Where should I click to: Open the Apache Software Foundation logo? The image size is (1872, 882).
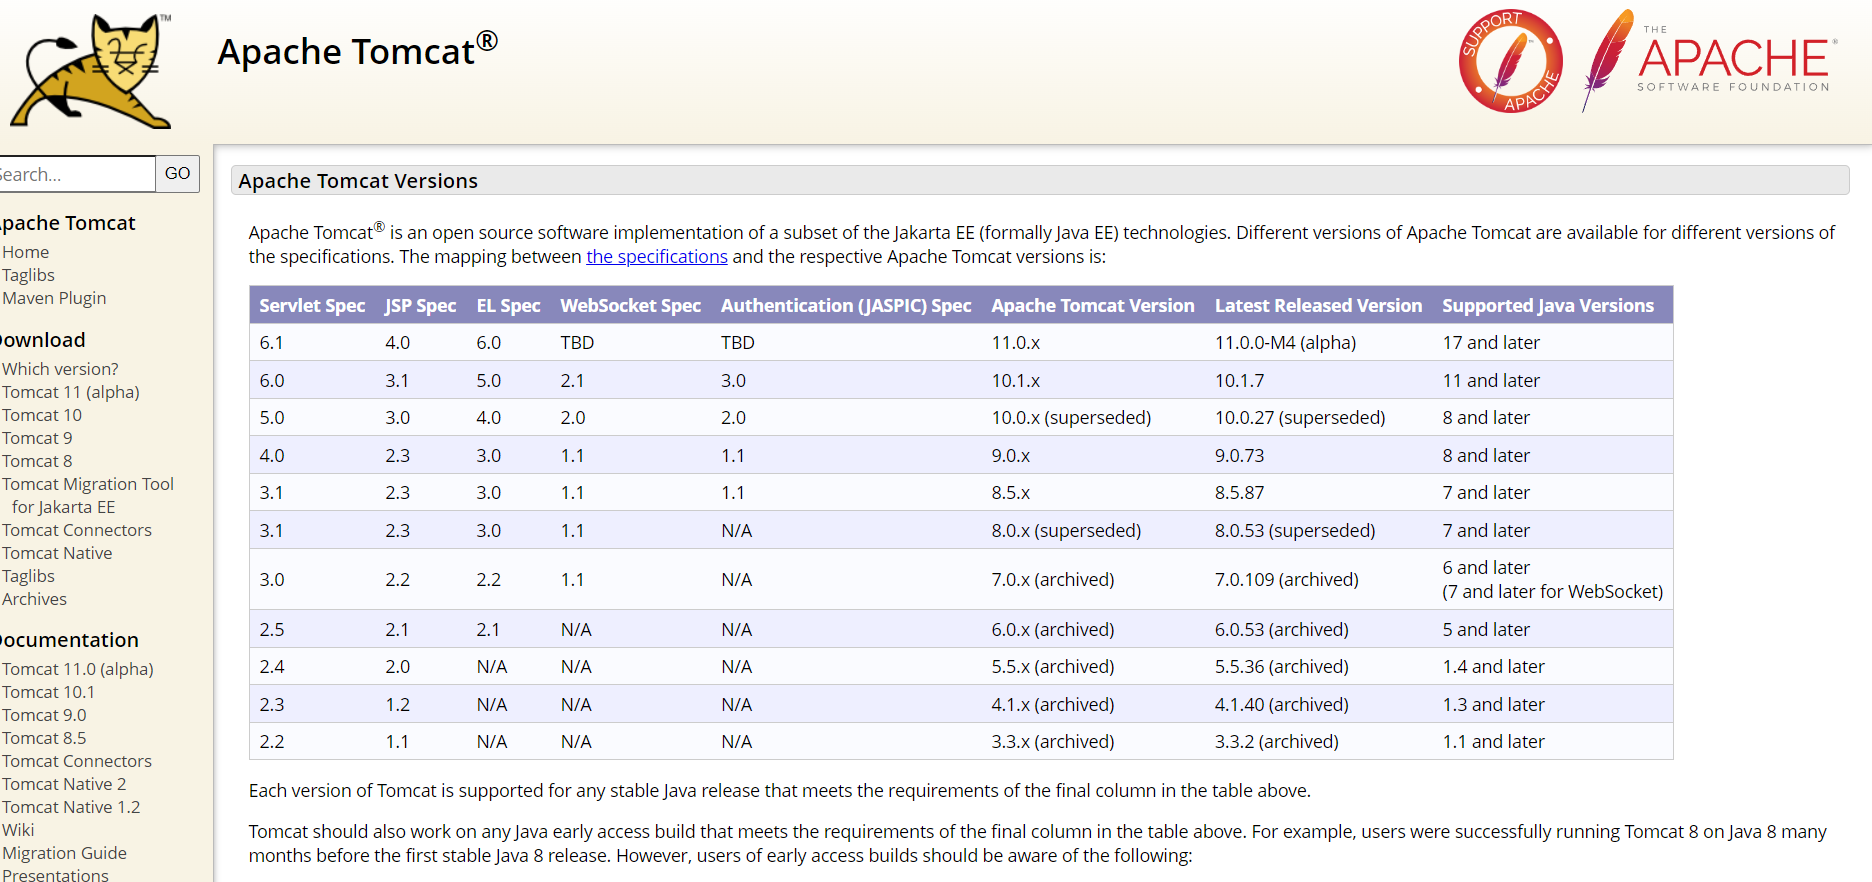click(x=1710, y=61)
